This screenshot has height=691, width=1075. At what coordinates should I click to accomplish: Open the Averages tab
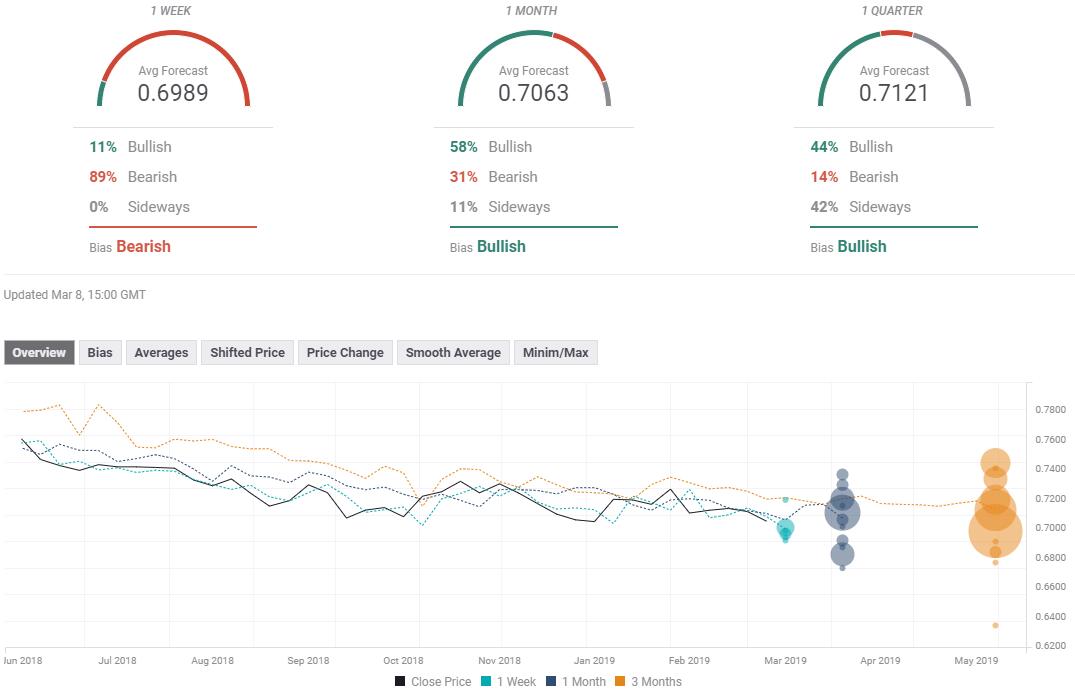click(x=161, y=352)
